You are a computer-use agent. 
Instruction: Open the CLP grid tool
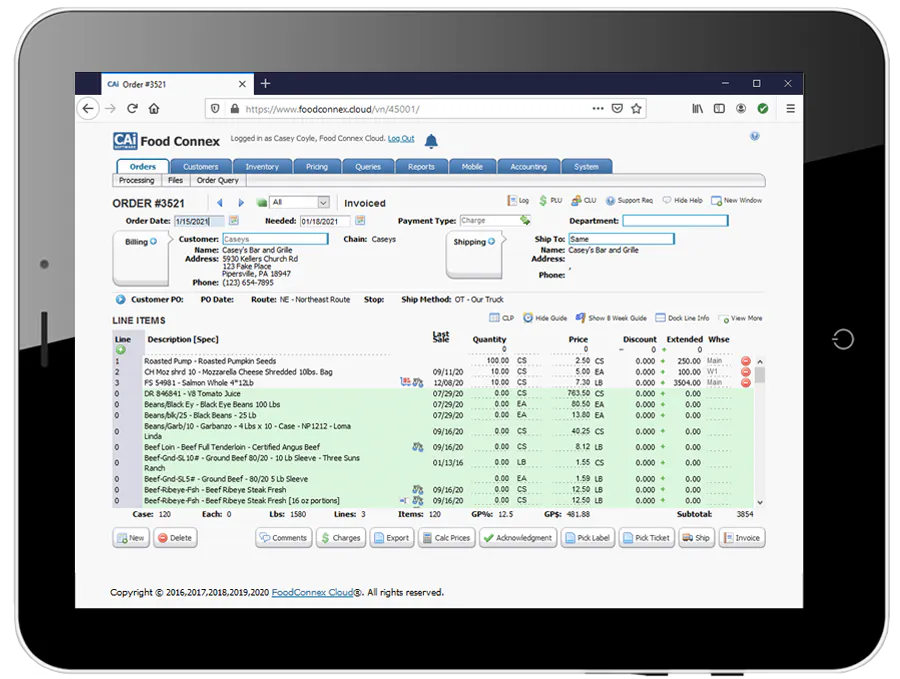point(501,318)
